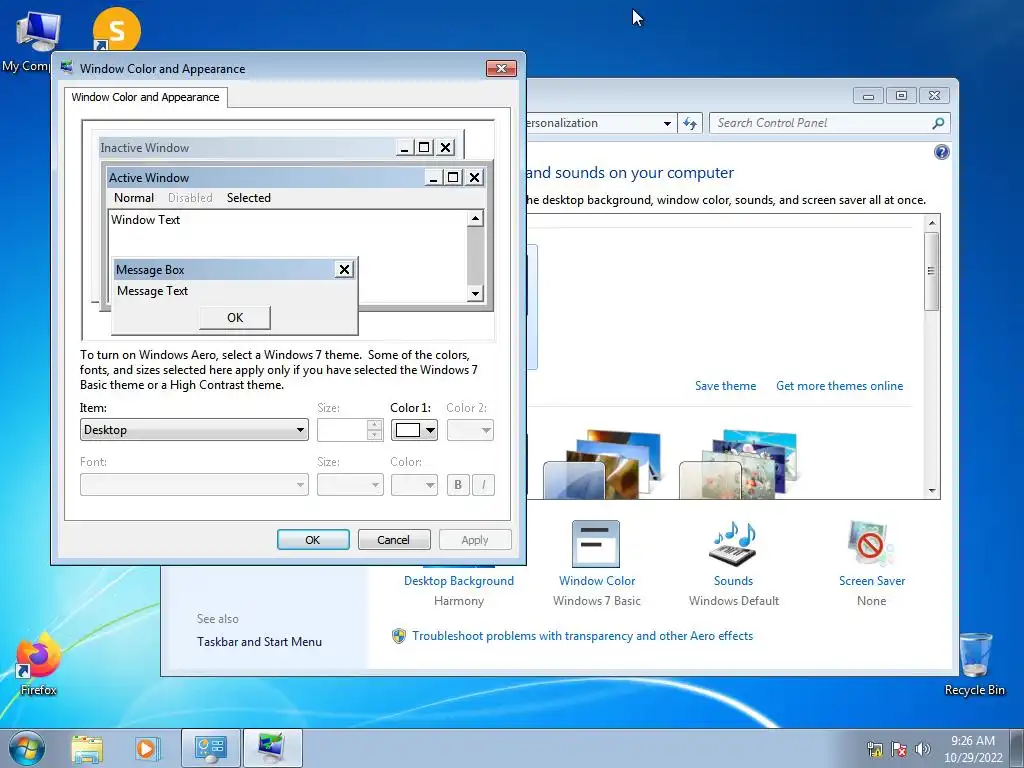Open Troubleshoot problems with transparency link
Image resolution: width=1024 pixels, height=768 pixels.
pos(583,636)
